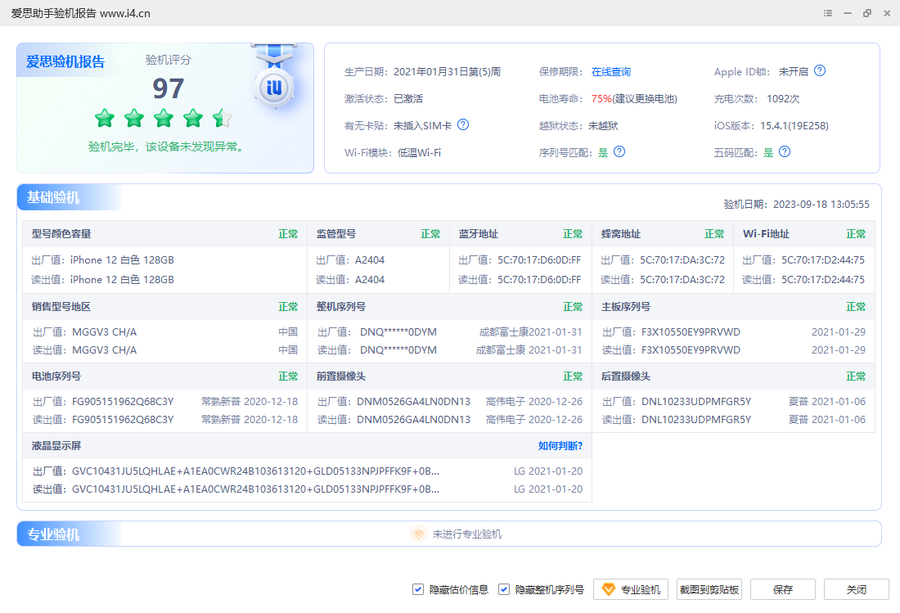Uncheck the 隐藏估价信息 checkbox
This screenshot has height=613, width=900.
(418, 589)
